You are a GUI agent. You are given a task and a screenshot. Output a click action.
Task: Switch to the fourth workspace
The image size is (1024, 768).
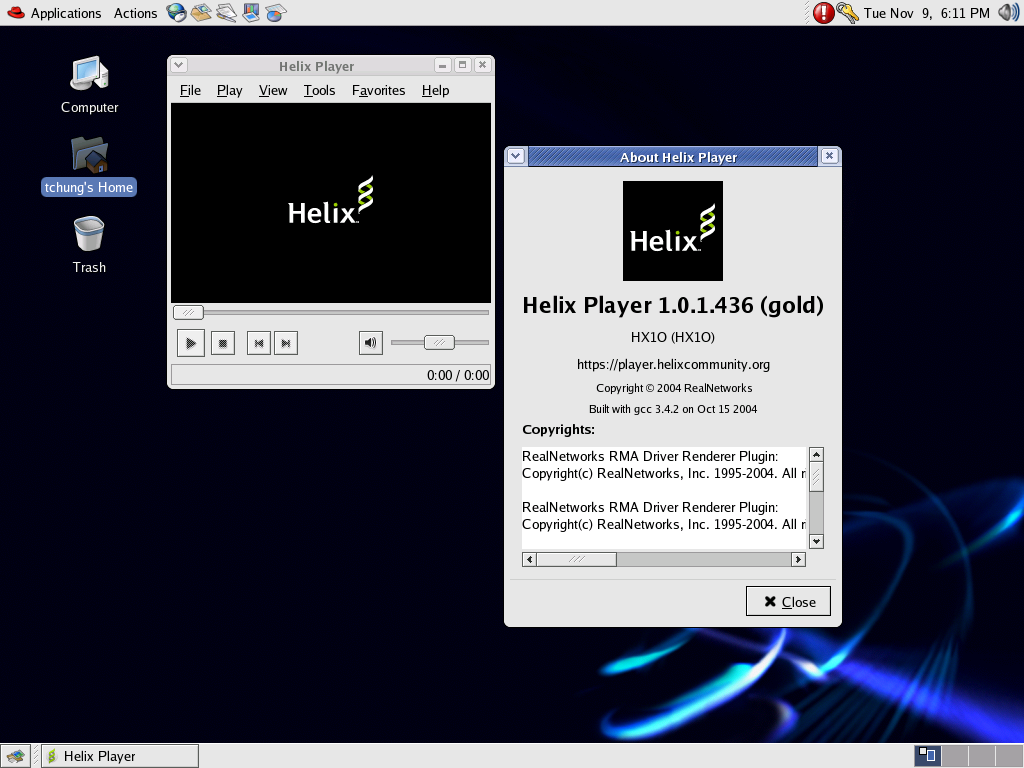pos(1008,756)
